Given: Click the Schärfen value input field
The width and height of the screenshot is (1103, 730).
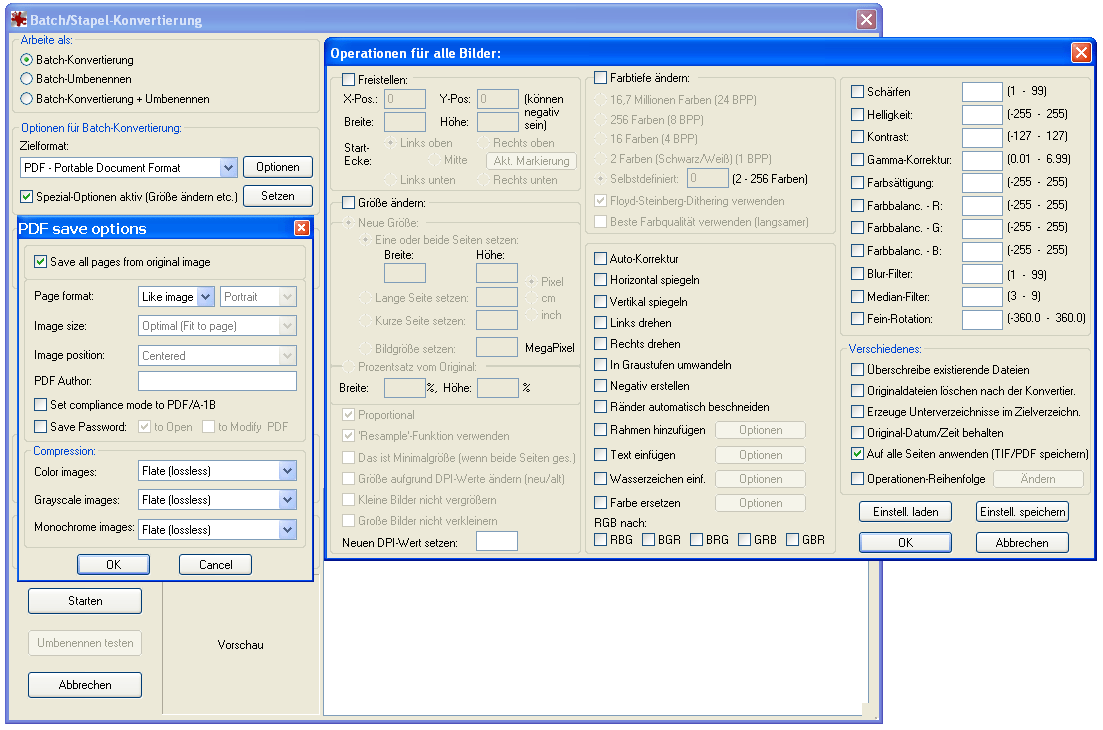Looking at the screenshot, I should pyautogui.click(x=982, y=92).
